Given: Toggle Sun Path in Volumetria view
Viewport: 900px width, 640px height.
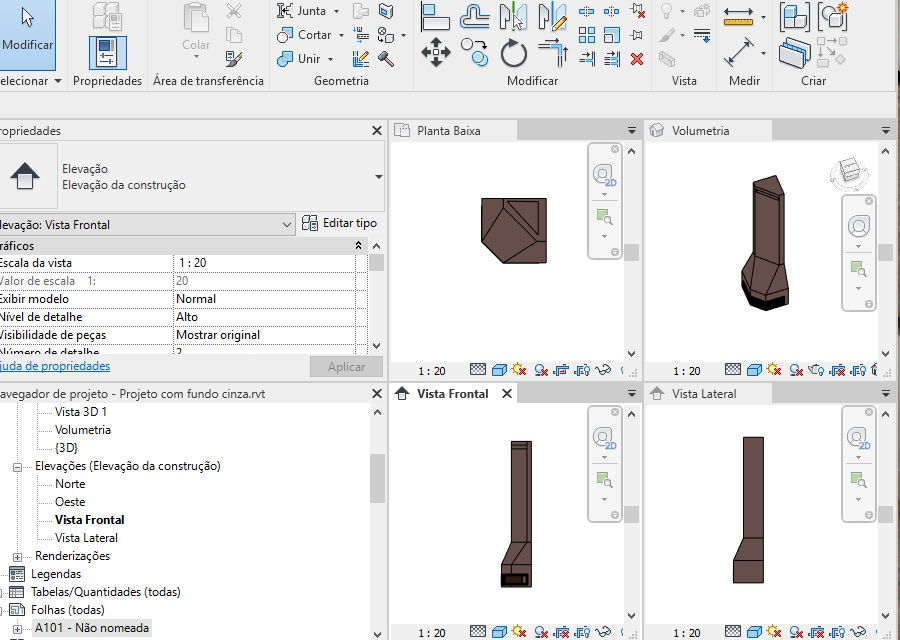Looking at the screenshot, I should 774,370.
